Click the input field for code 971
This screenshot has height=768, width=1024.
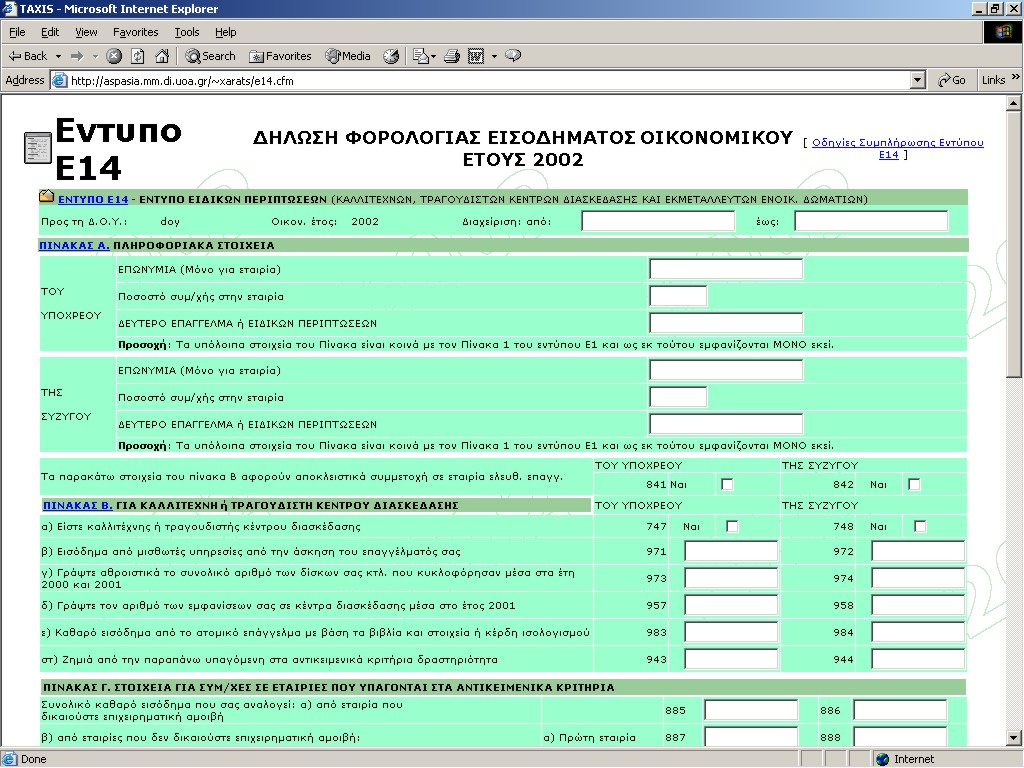(x=731, y=551)
